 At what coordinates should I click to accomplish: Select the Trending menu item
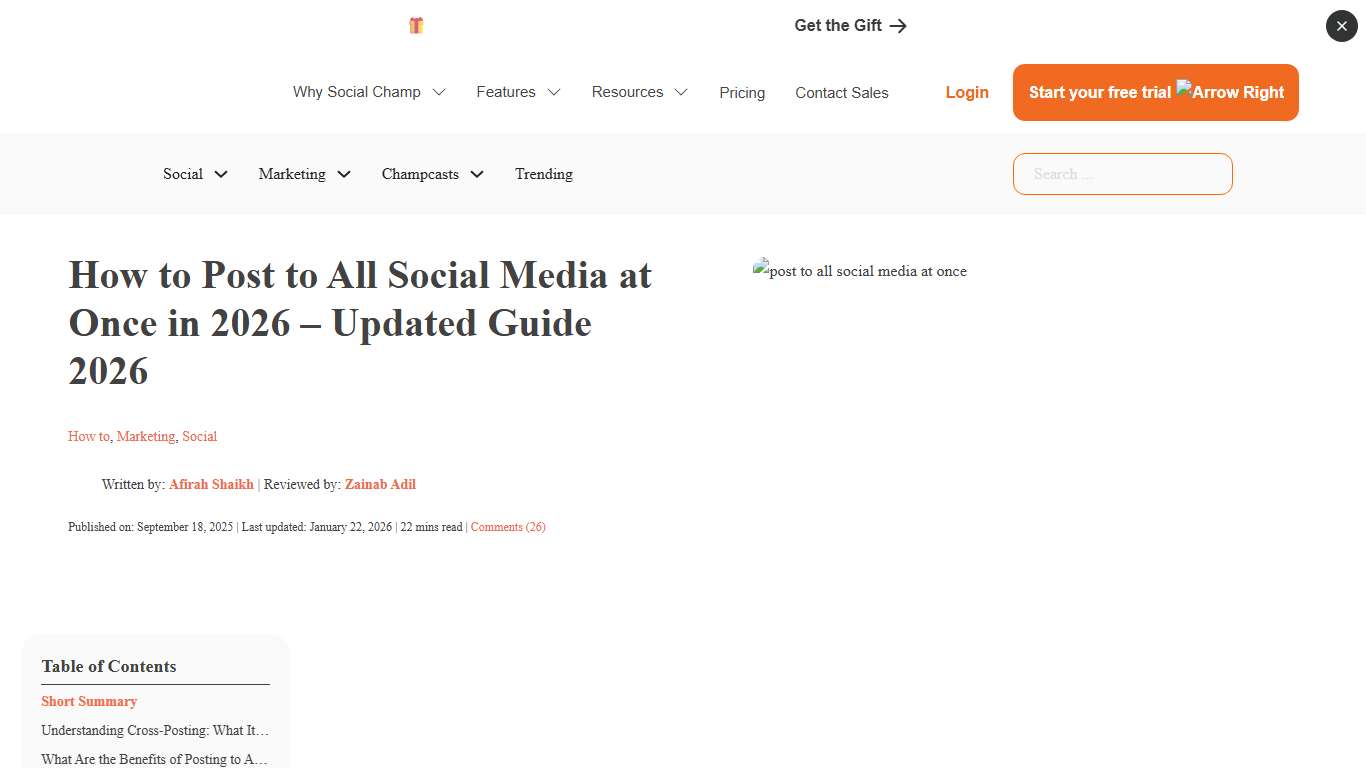click(x=543, y=174)
